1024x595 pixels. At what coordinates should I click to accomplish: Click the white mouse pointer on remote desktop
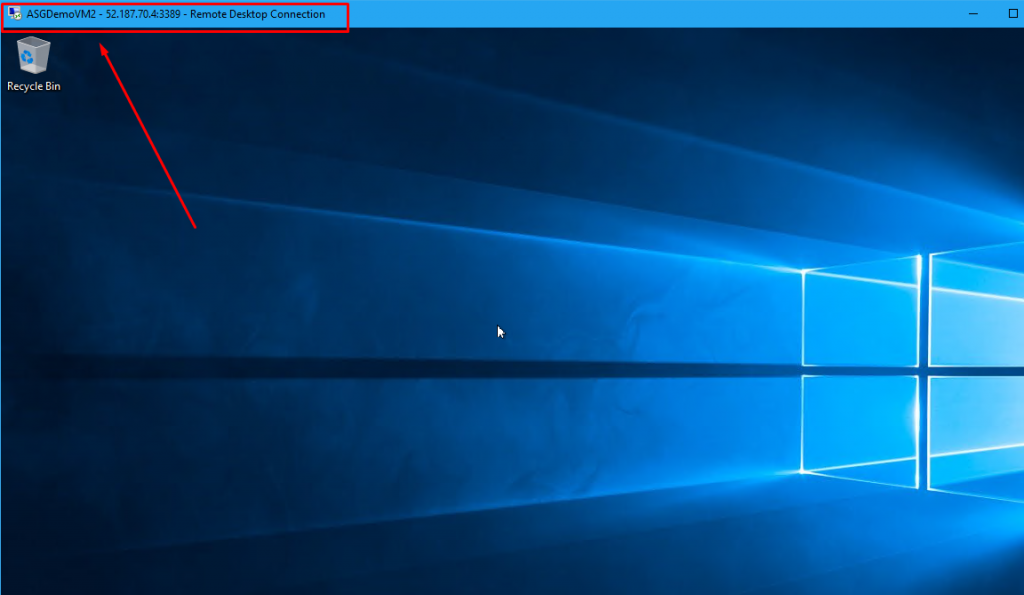[x=500, y=331]
